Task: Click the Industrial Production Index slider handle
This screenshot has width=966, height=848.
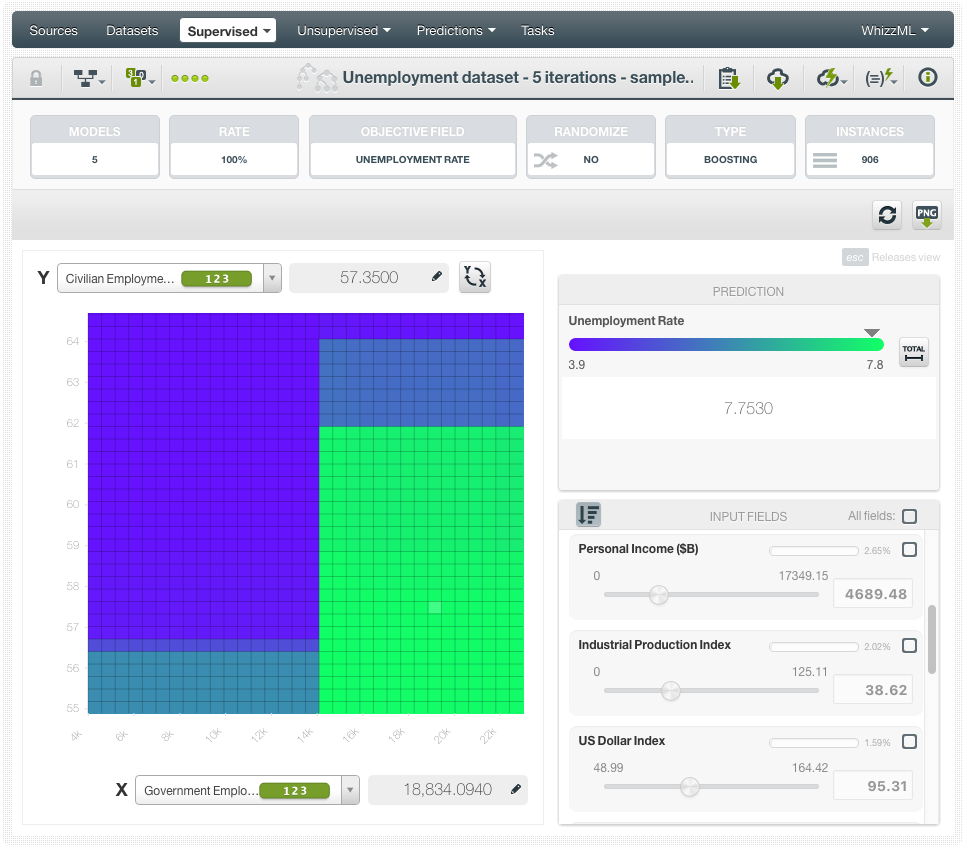Action: [x=671, y=691]
